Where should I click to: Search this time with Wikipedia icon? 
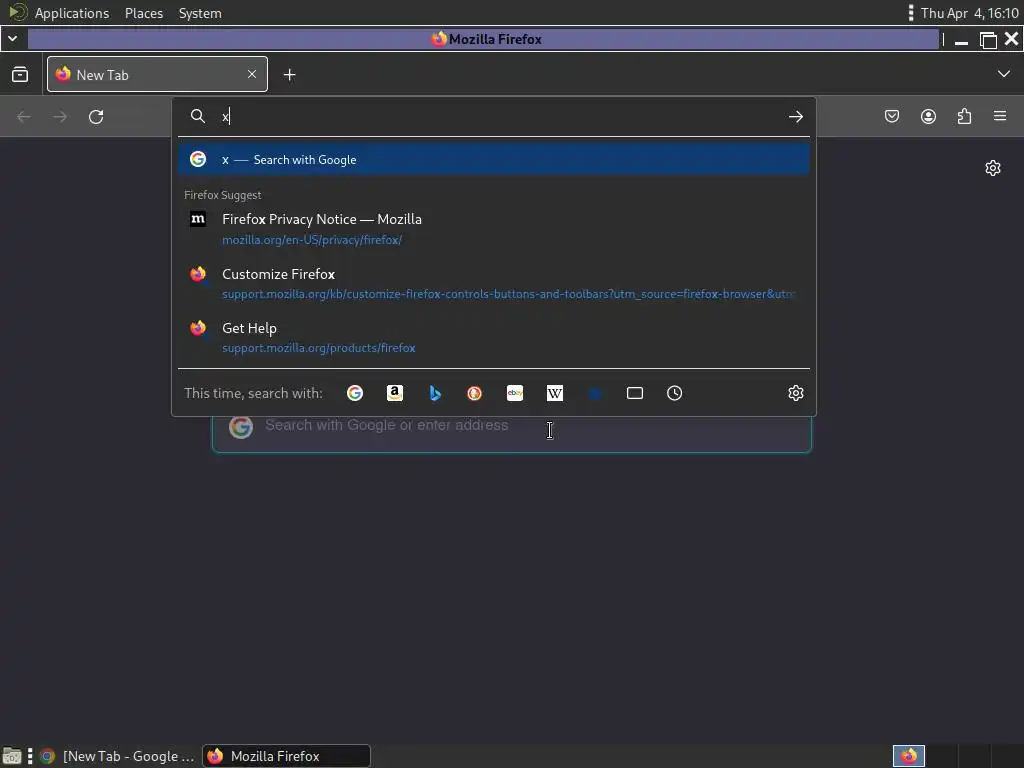[x=554, y=393]
